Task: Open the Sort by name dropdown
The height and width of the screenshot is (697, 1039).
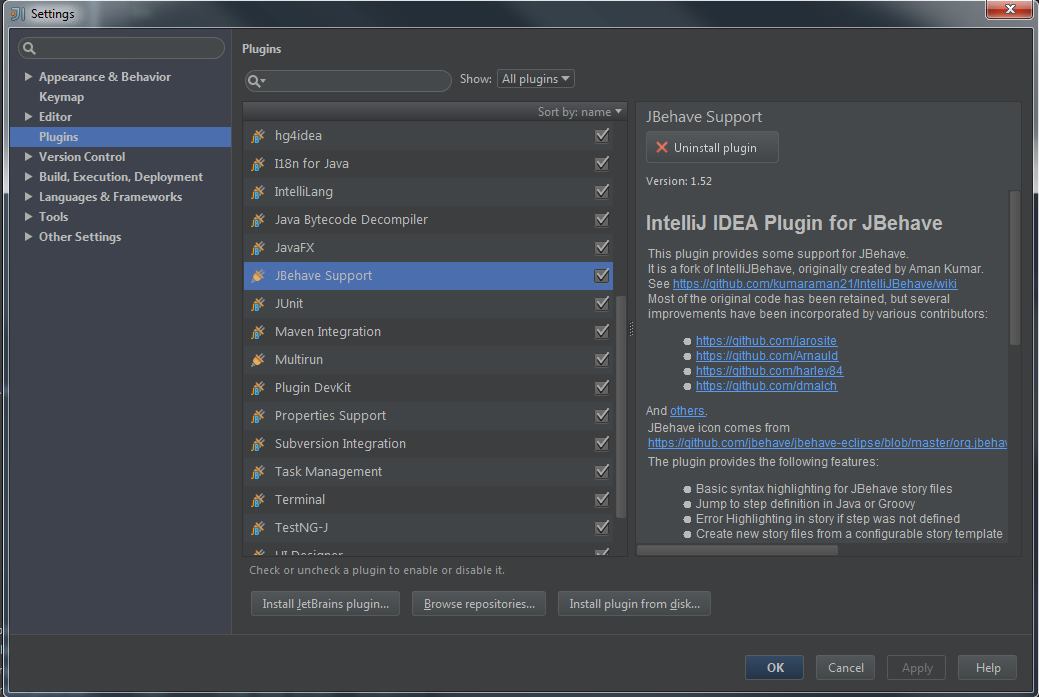Action: [580, 112]
